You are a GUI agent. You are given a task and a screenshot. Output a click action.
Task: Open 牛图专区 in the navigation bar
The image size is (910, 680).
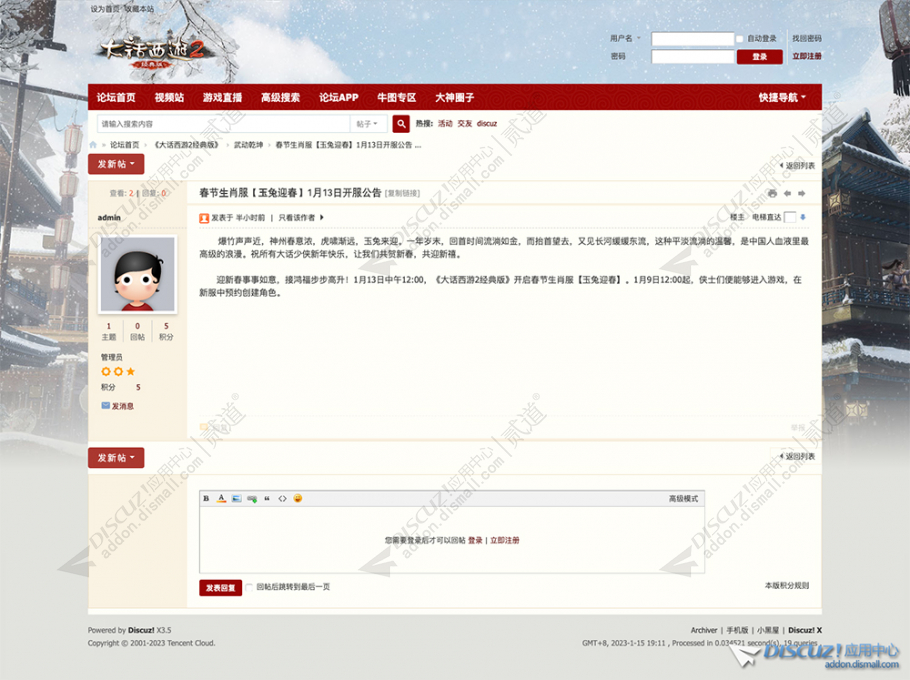(x=397, y=97)
